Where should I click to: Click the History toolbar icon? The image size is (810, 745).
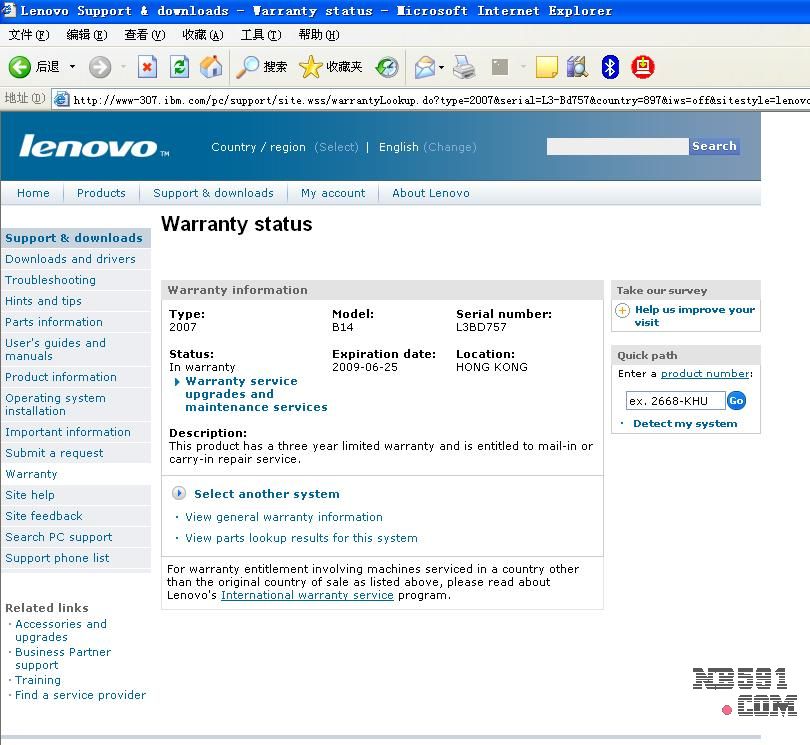pos(387,67)
